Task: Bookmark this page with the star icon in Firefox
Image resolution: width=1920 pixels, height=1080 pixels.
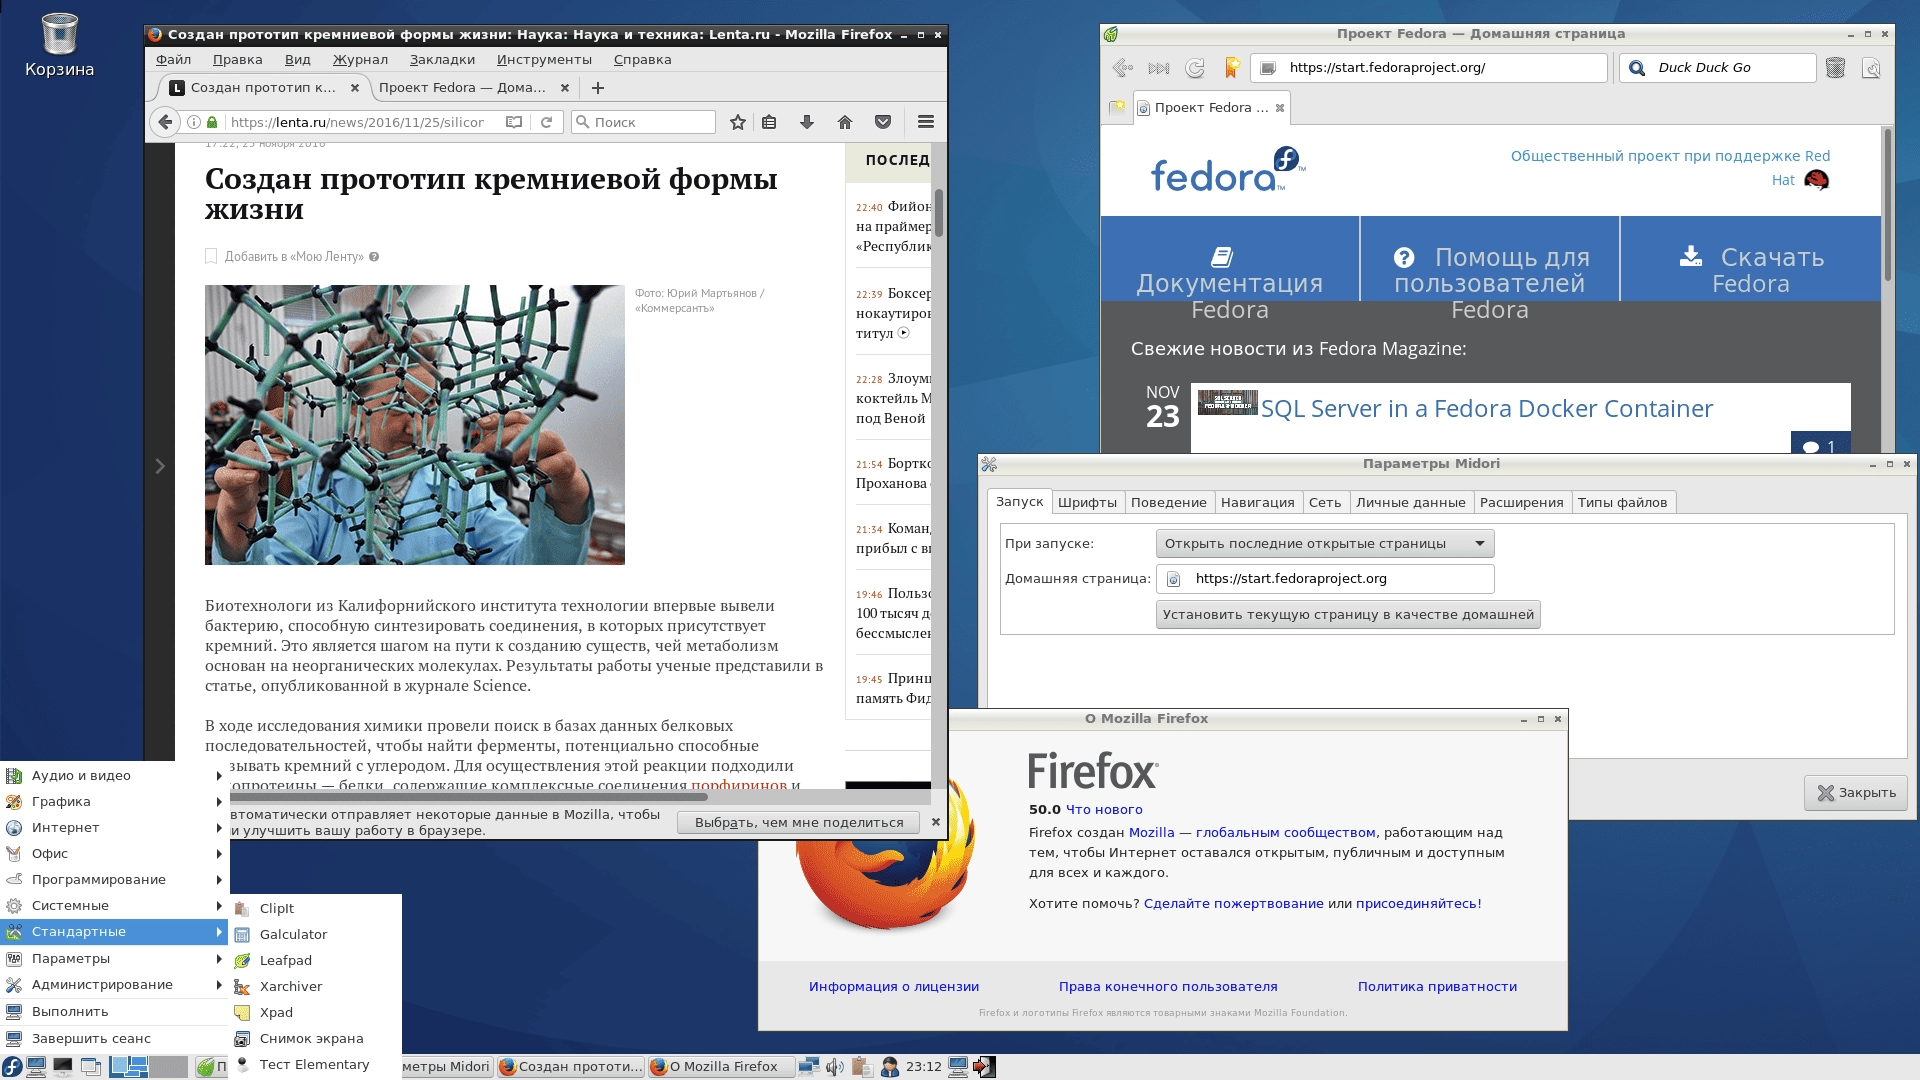Action: coord(738,122)
